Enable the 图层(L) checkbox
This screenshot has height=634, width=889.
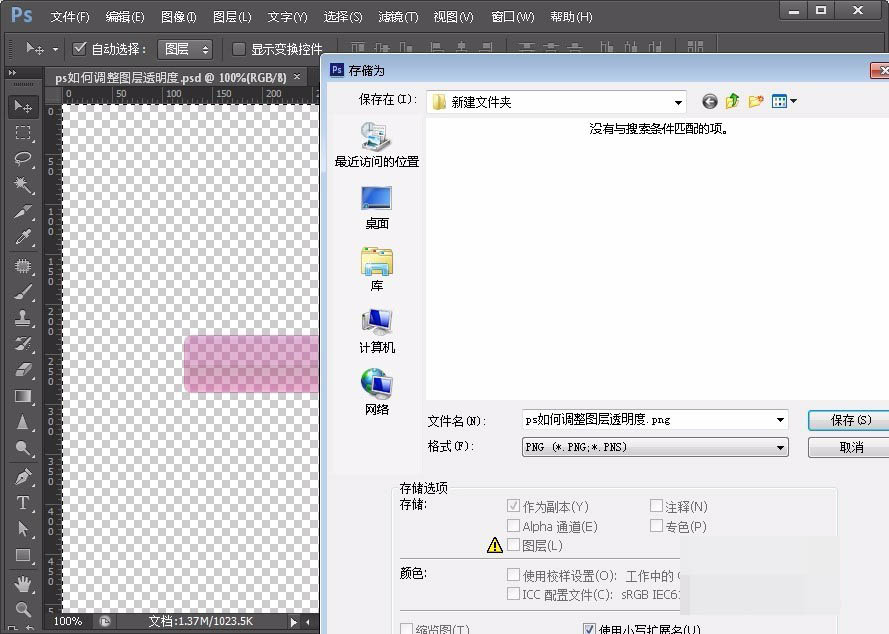pos(513,546)
